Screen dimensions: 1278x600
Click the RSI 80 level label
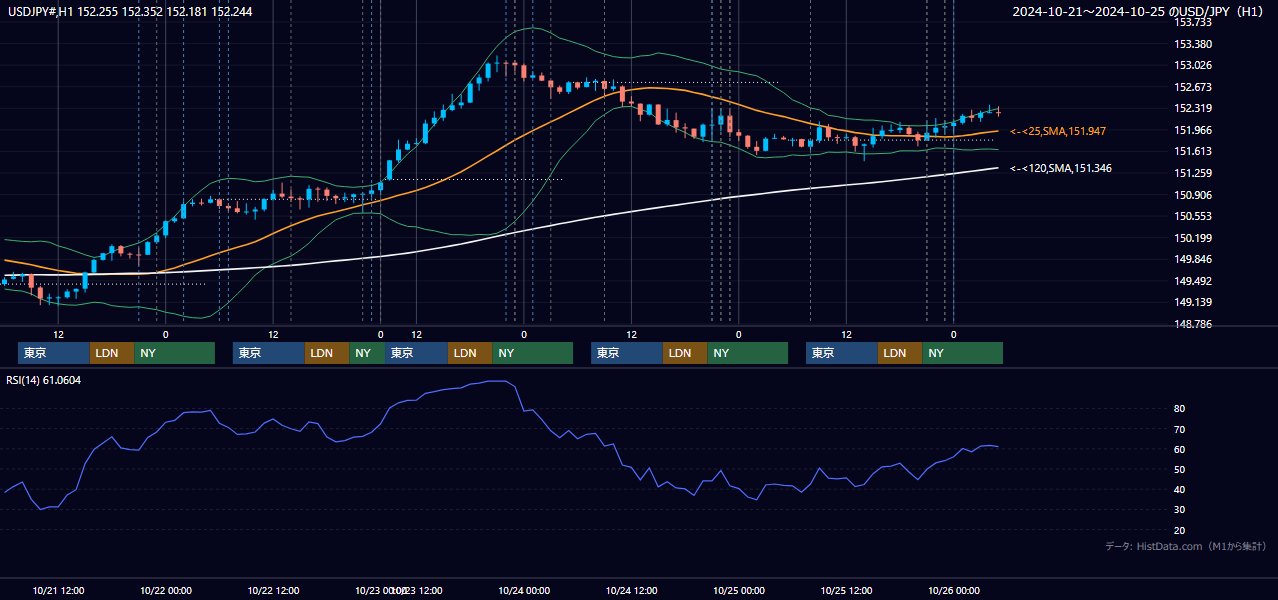coord(1180,409)
